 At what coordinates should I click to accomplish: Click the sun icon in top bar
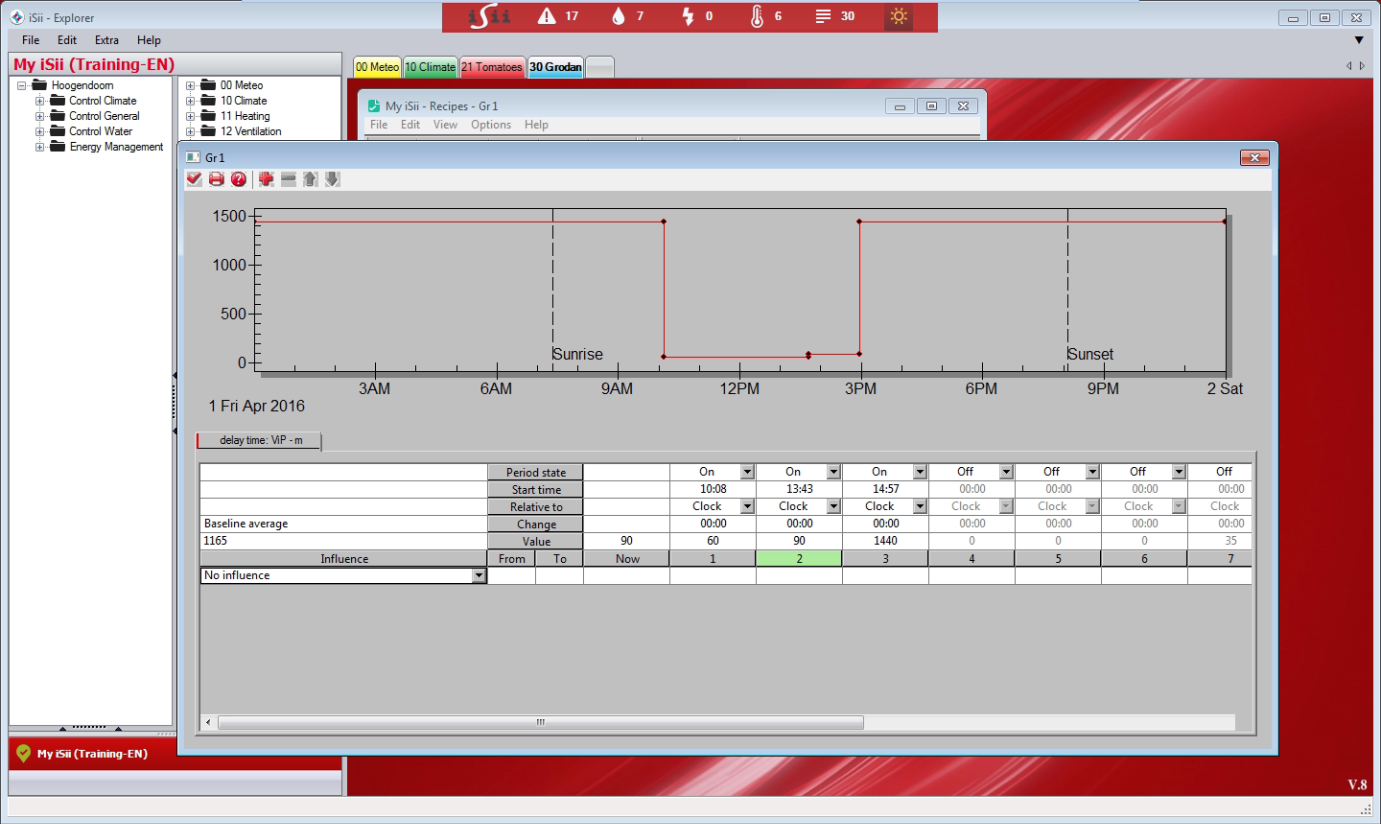tap(898, 16)
